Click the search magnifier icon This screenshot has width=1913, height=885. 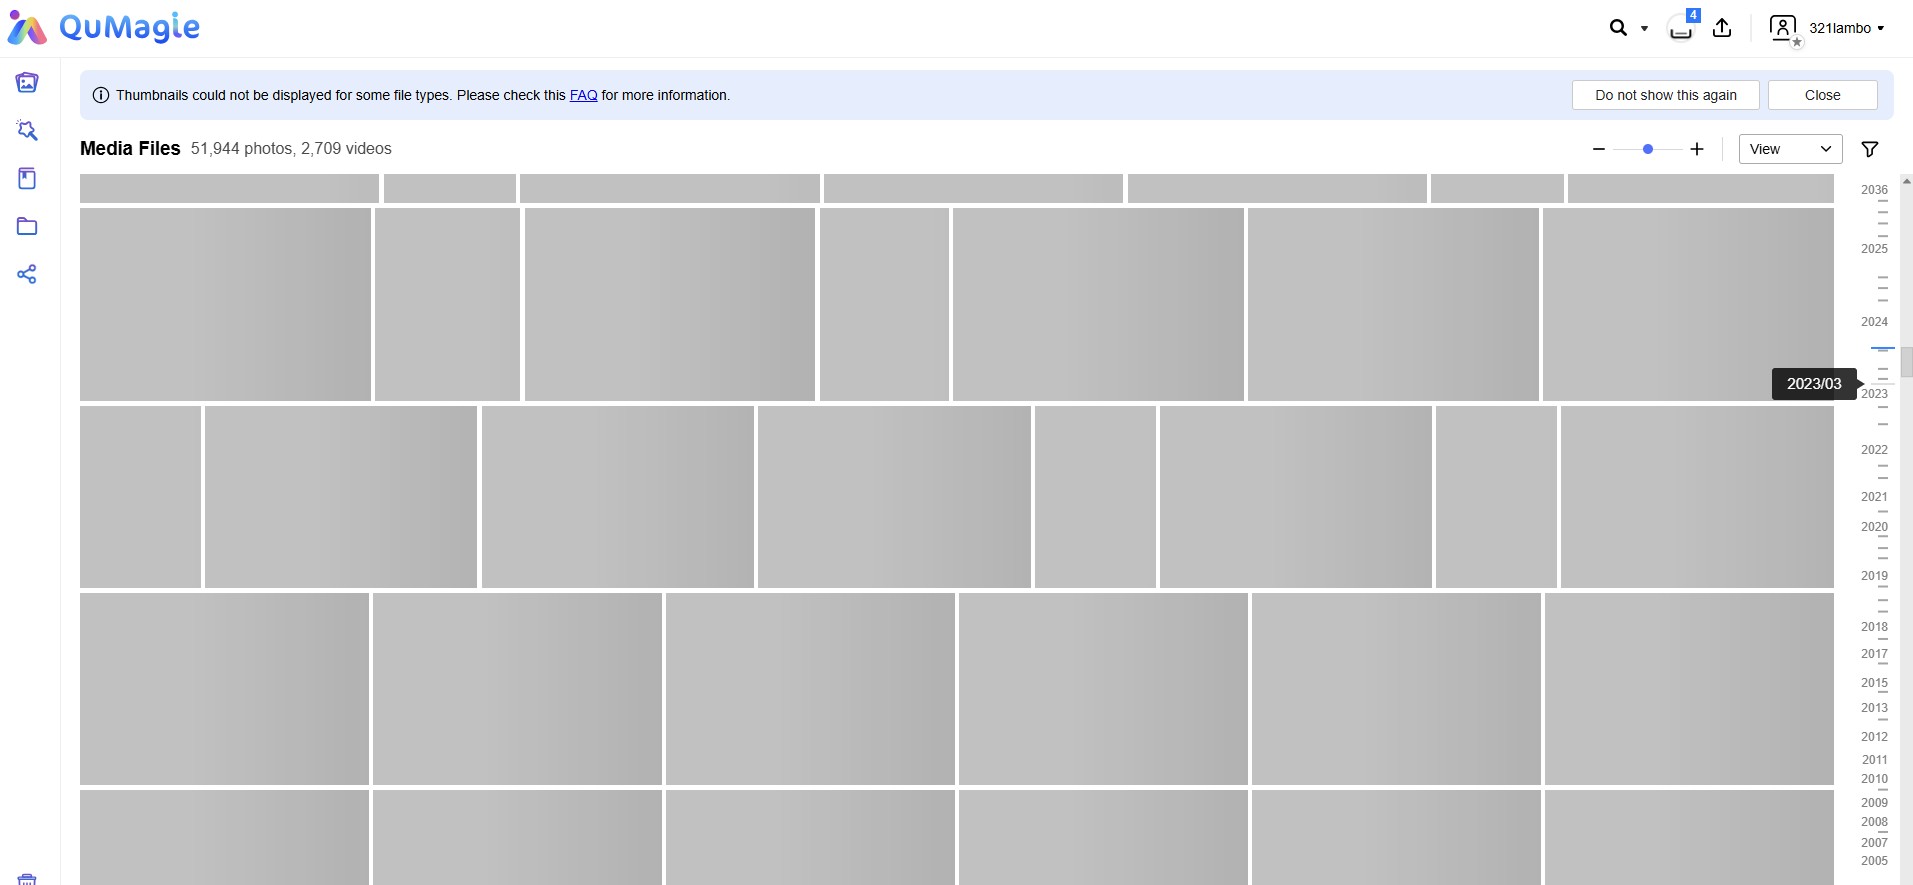1618,28
